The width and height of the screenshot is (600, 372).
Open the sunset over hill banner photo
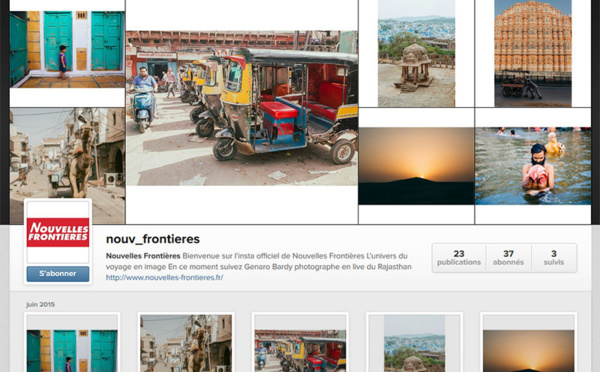pos(416,166)
